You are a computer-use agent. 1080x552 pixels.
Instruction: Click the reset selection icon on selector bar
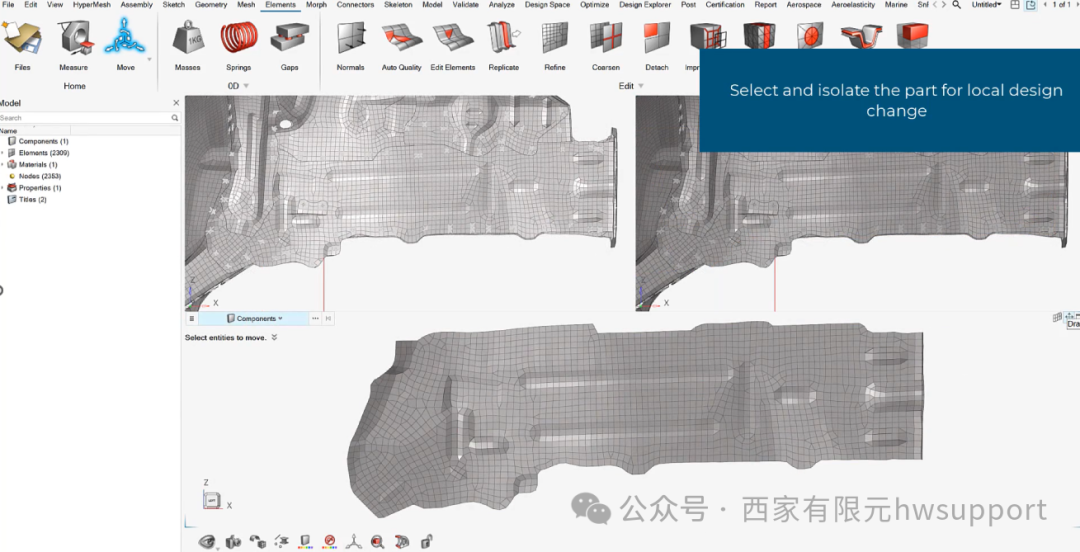click(329, 318)
